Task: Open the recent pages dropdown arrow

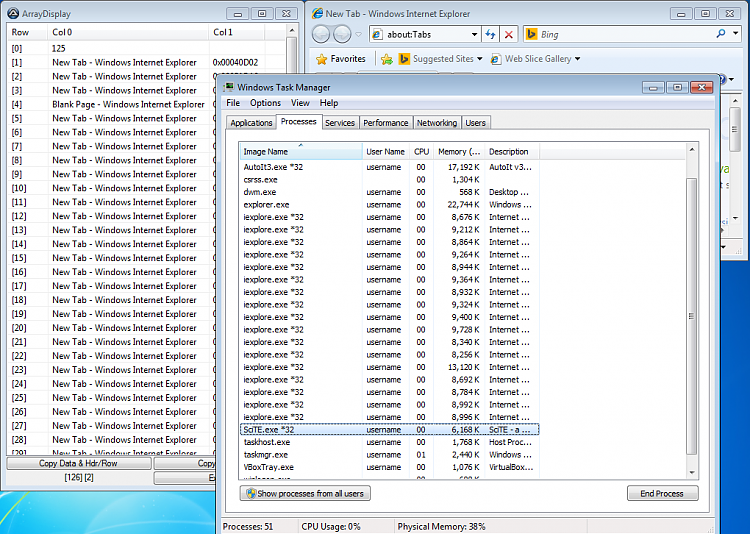Action: coord(358,34)
